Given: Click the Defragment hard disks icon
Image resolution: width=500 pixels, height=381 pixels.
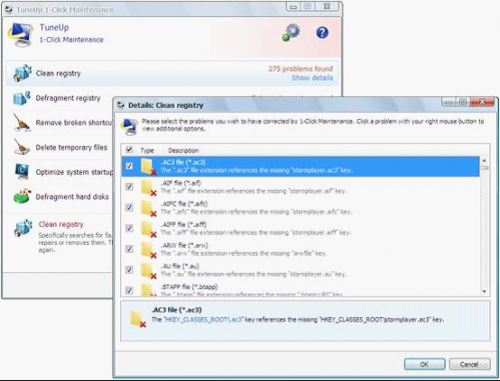Looking at the screenshot, I should [x=22, y=196].
